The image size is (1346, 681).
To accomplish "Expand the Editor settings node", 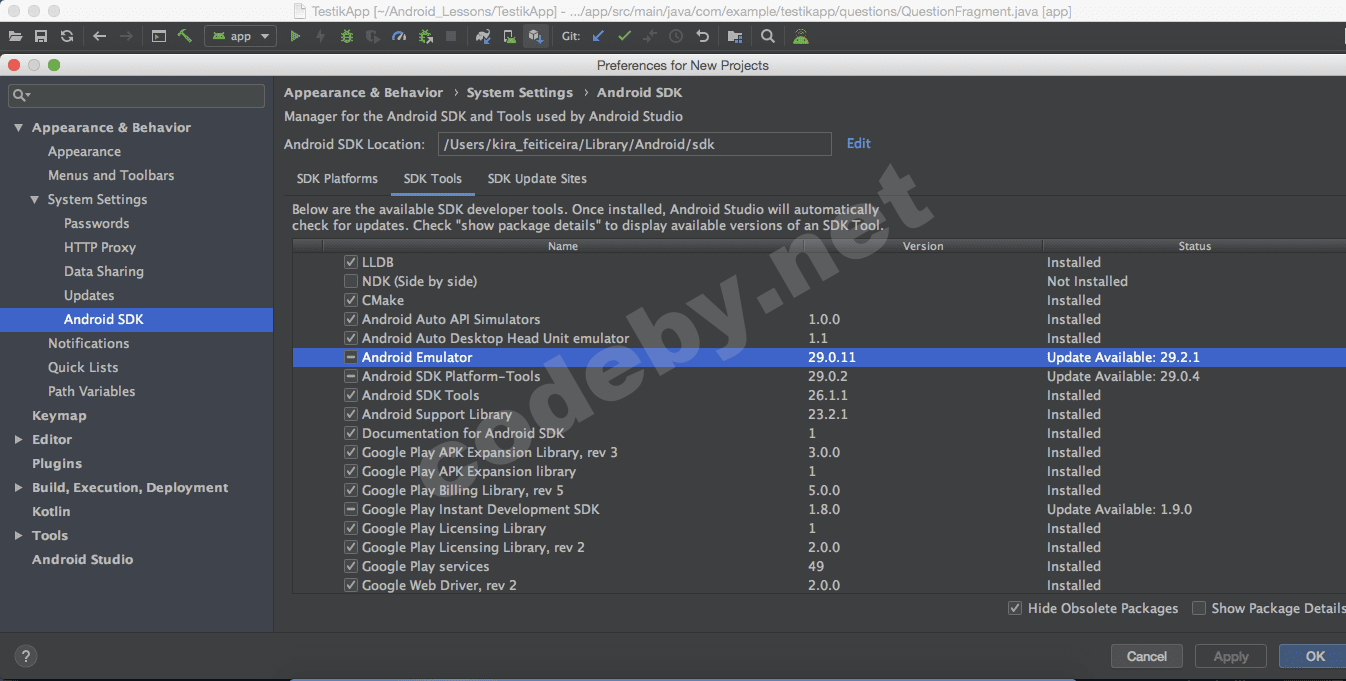I will pyautogui.click(x=18, y=440).
